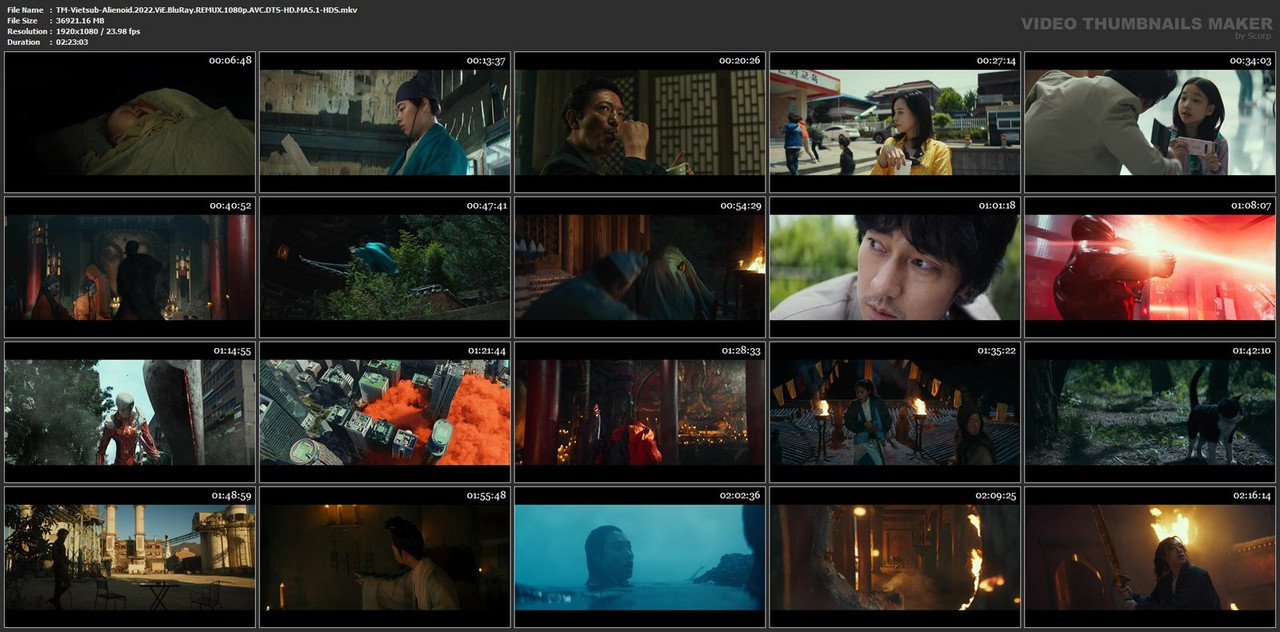Image resolution: width=1280 pixels, height=632 pixels.
Task: Select the thumbnail timestamped 00:13:37
Action: [x=385, y=122]
